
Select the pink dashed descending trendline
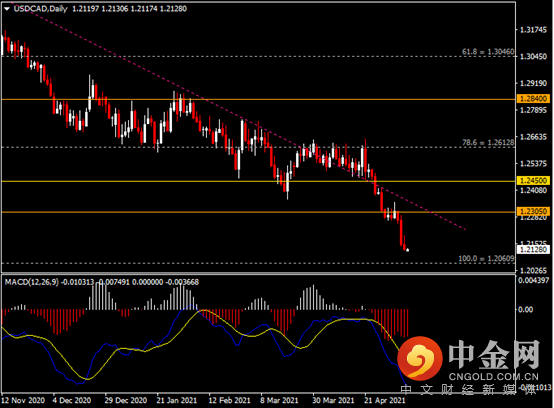click(141, 67)
